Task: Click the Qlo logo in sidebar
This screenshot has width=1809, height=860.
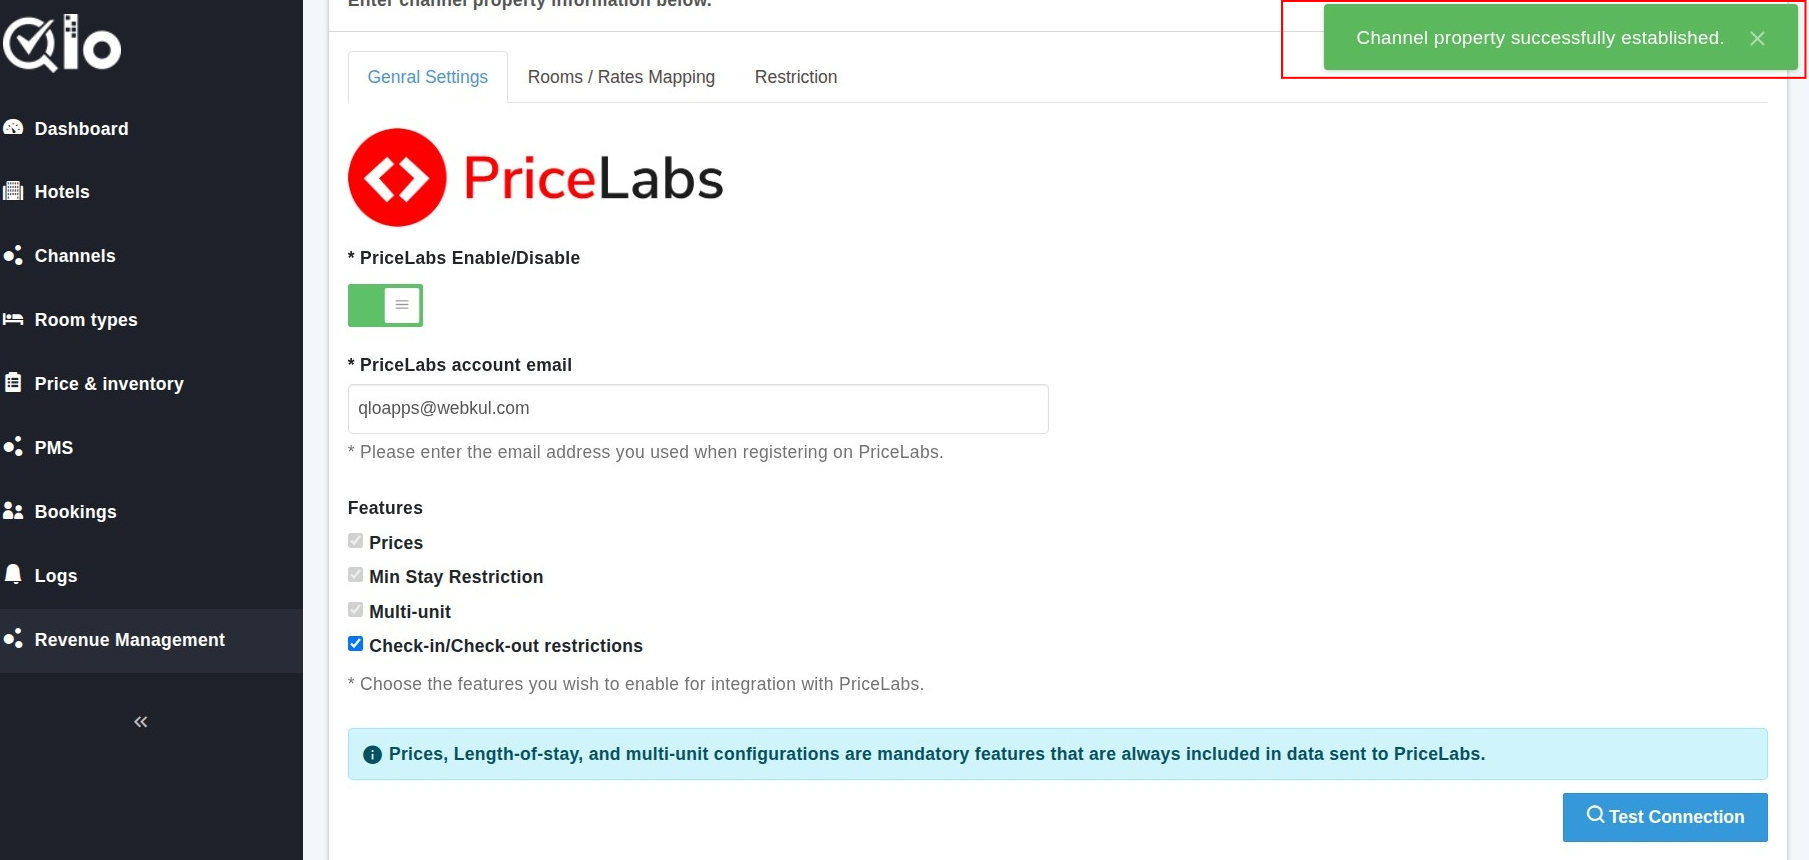Action: click(x=62, y=44)
